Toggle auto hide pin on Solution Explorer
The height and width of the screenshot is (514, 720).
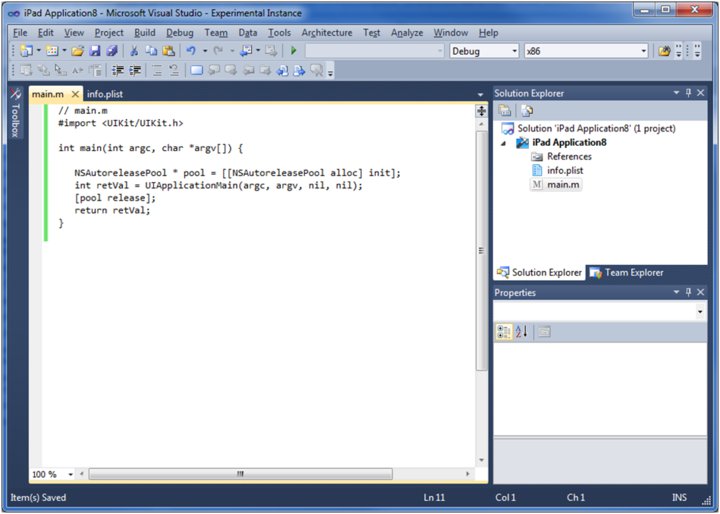click(688, 93)
